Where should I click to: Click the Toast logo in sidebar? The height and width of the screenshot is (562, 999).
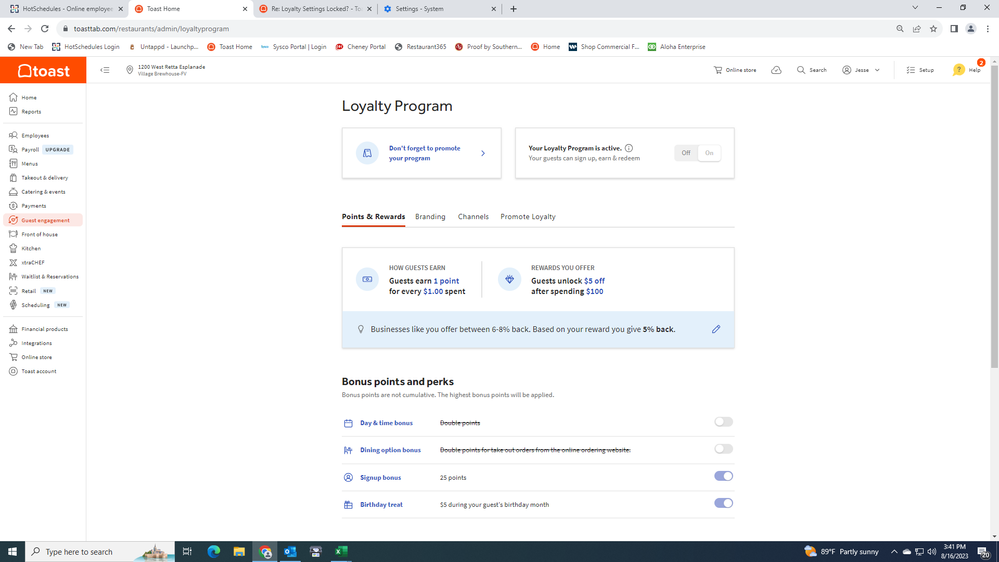43,70
